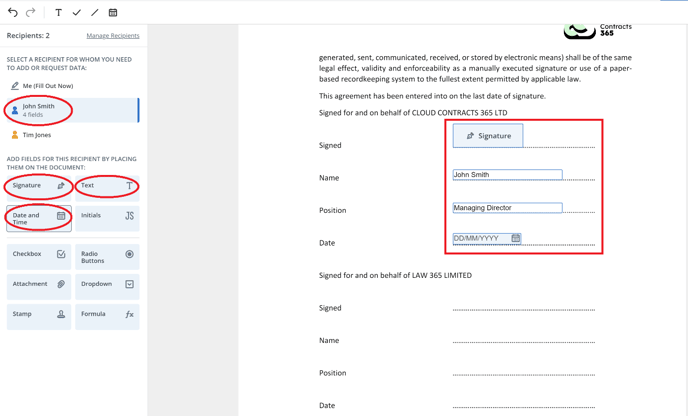Image resolution: width=688 pixels, height=416 pixels.
Task: Choose the Checkbox field button
Action: click(x=39, y=257)
